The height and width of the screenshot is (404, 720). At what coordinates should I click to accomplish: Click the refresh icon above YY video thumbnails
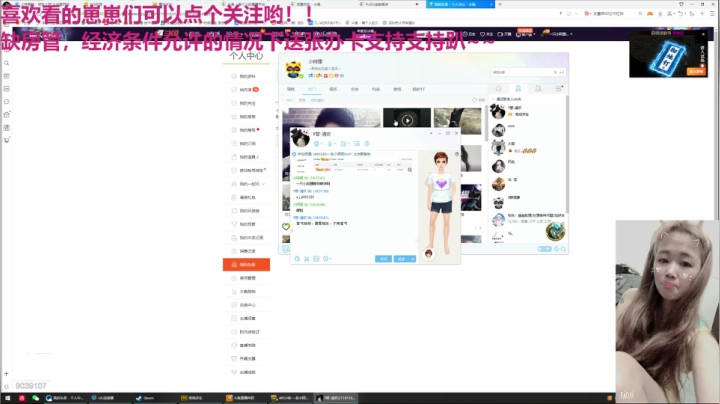pos(475,100)
